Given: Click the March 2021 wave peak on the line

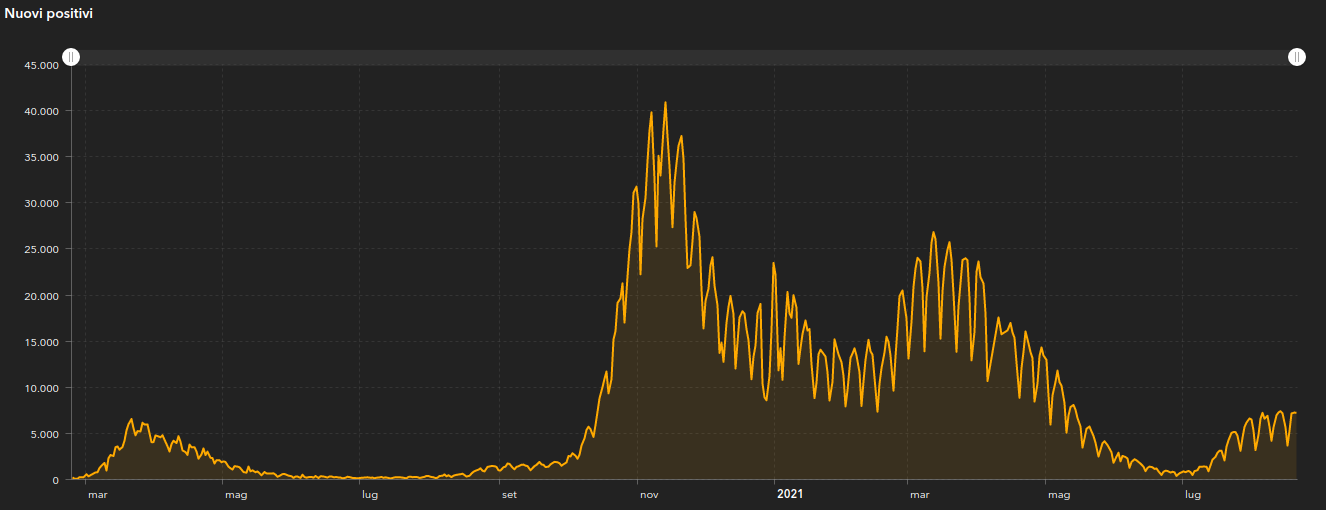Looking at the screenshot, I should pyautogui.click(x=933, y=232).
